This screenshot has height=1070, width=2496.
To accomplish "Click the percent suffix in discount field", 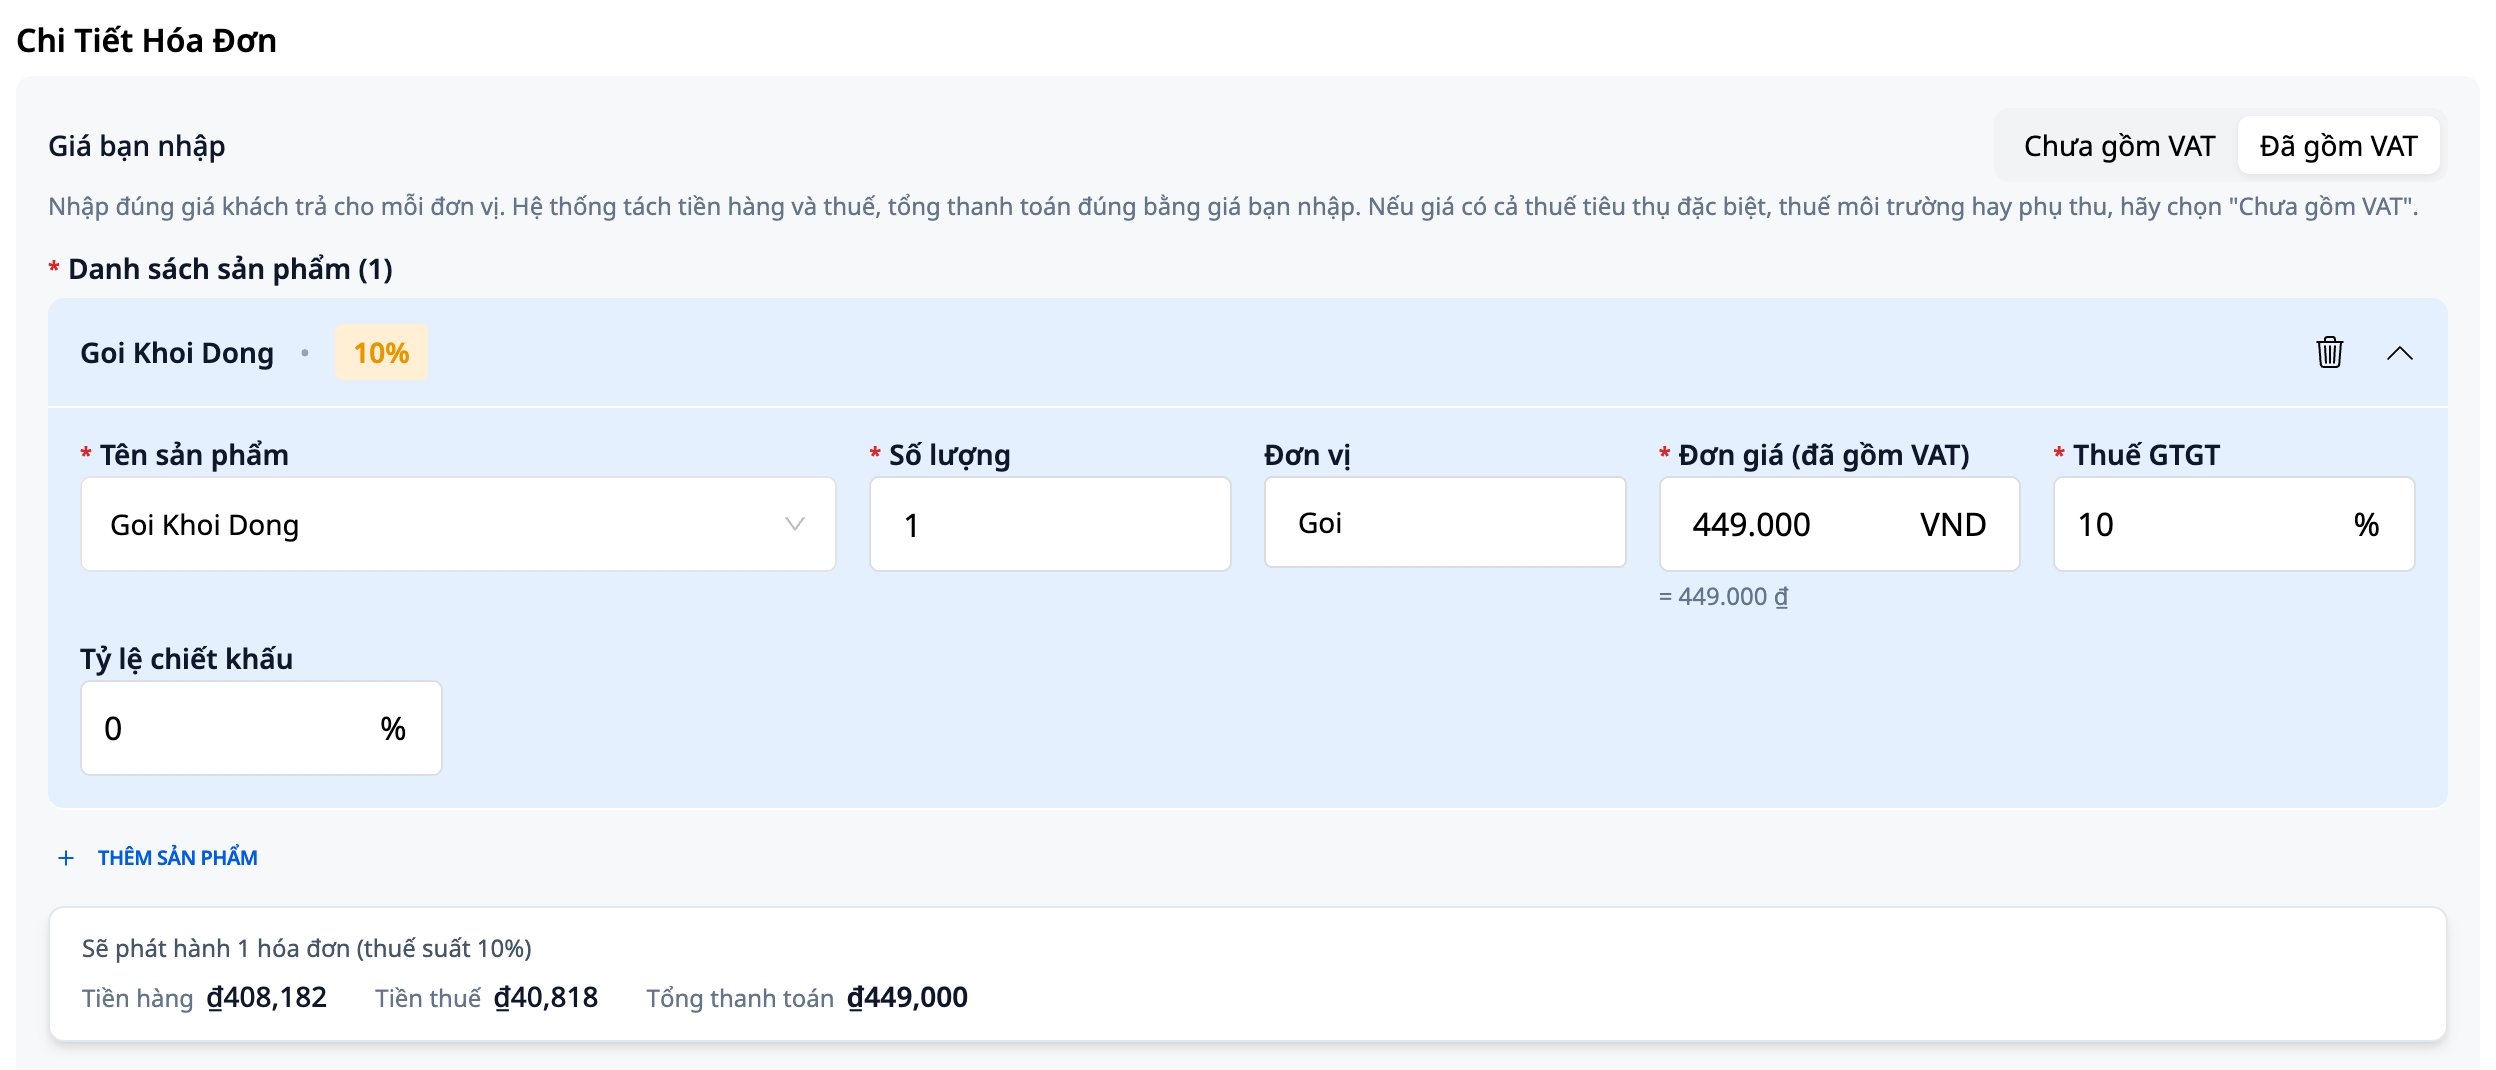I will click(x=393, y=729).
